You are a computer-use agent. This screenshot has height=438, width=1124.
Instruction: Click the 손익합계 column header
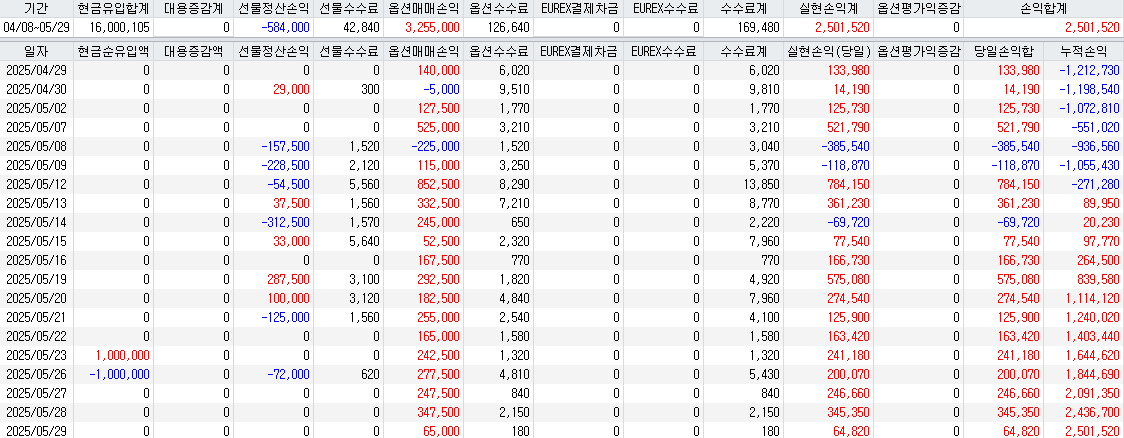tap(1042, 9)
